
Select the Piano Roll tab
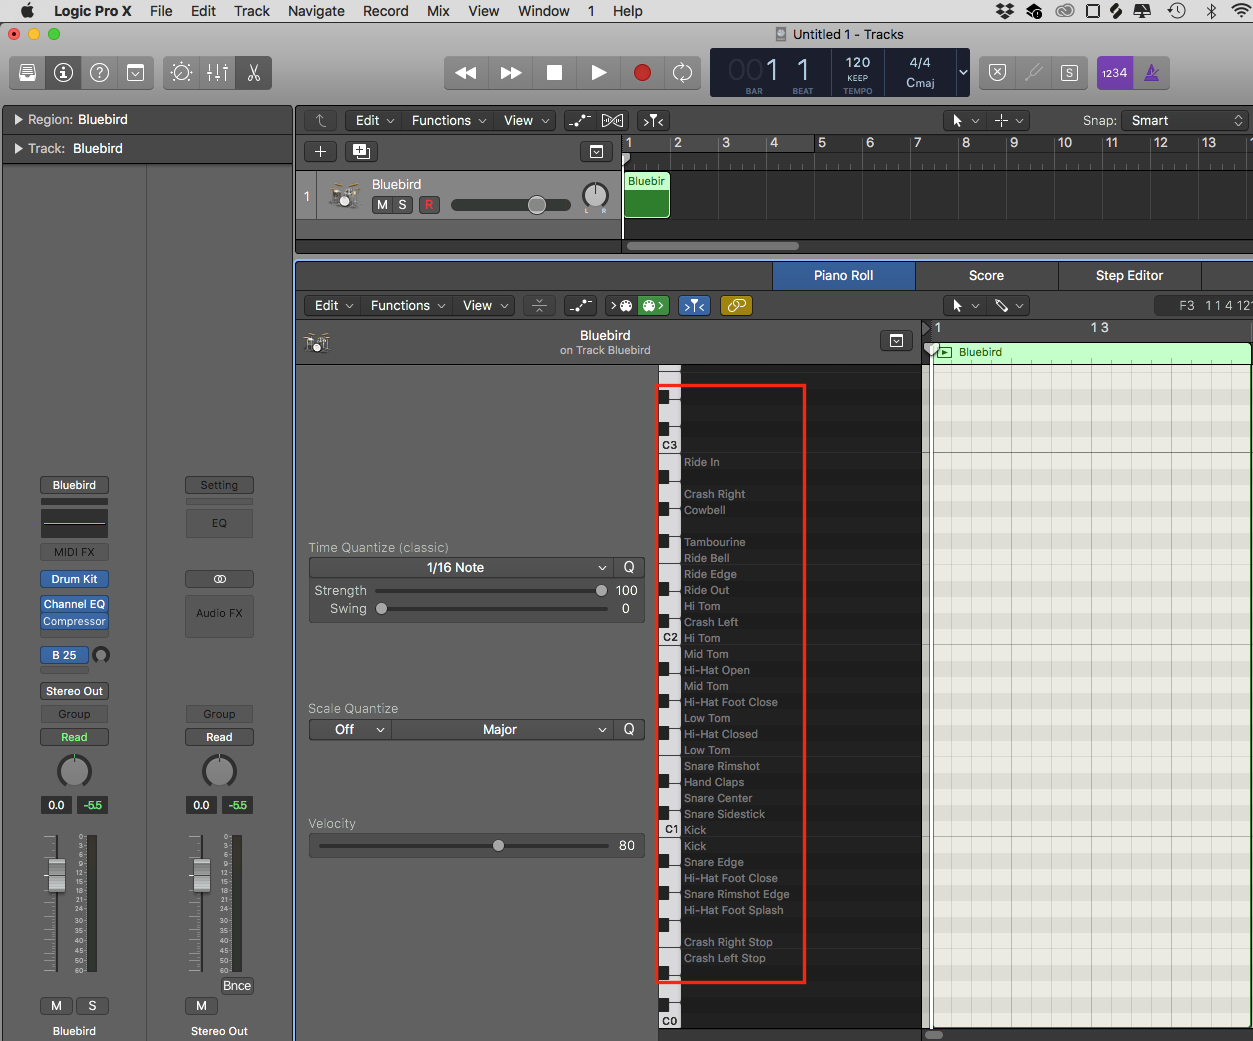843,275
